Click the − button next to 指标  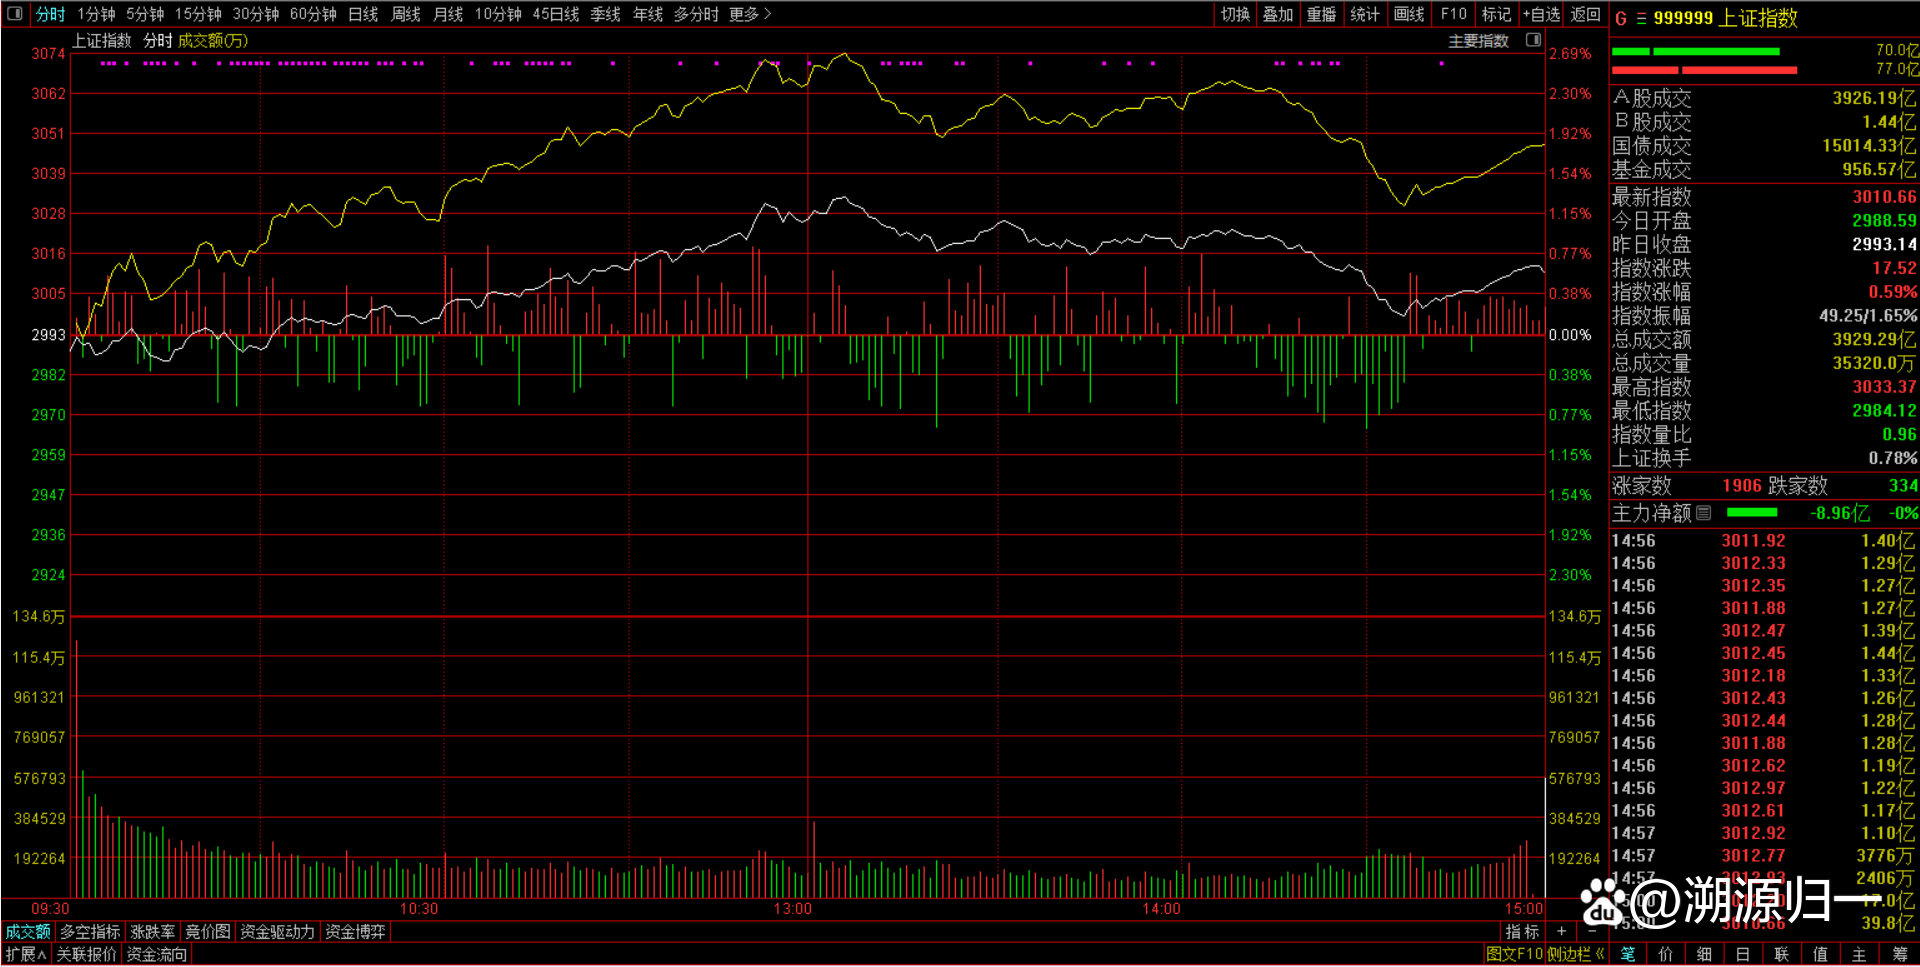pyautogui.click(x=1590, y=931)
